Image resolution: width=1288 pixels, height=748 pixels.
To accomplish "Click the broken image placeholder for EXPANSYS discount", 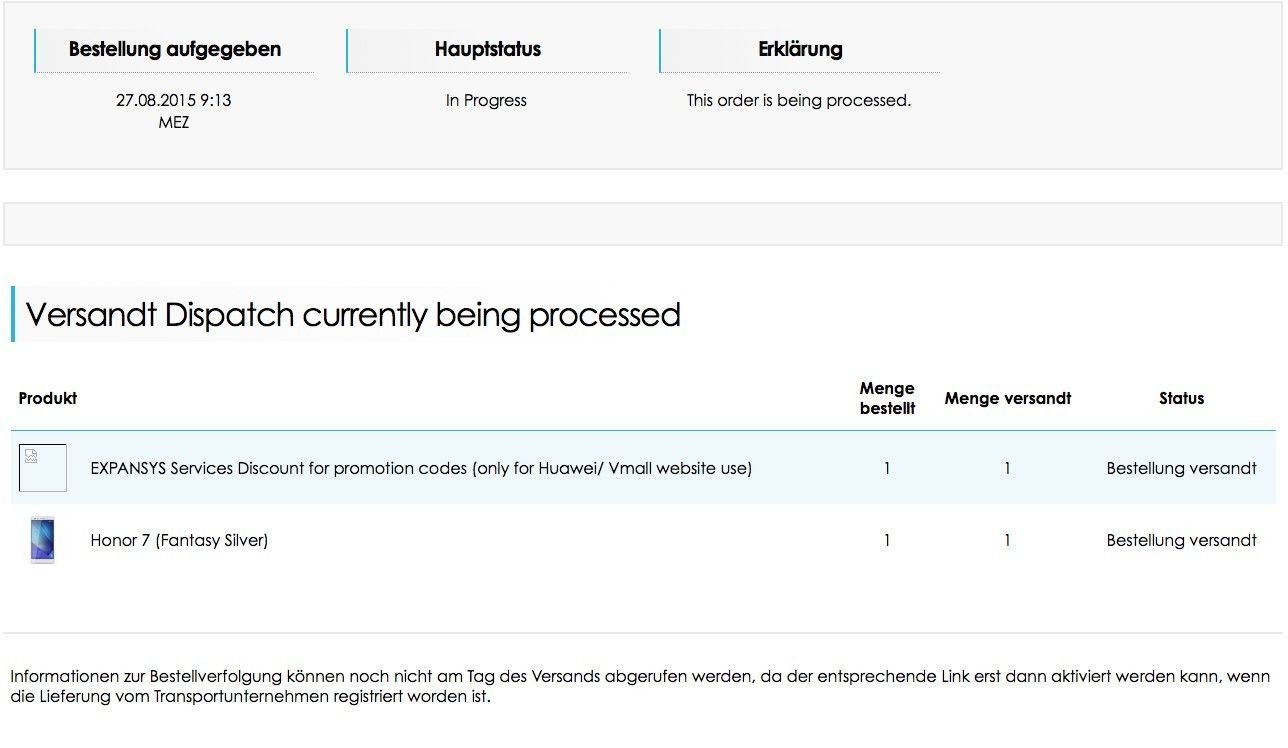I will 43,468.
